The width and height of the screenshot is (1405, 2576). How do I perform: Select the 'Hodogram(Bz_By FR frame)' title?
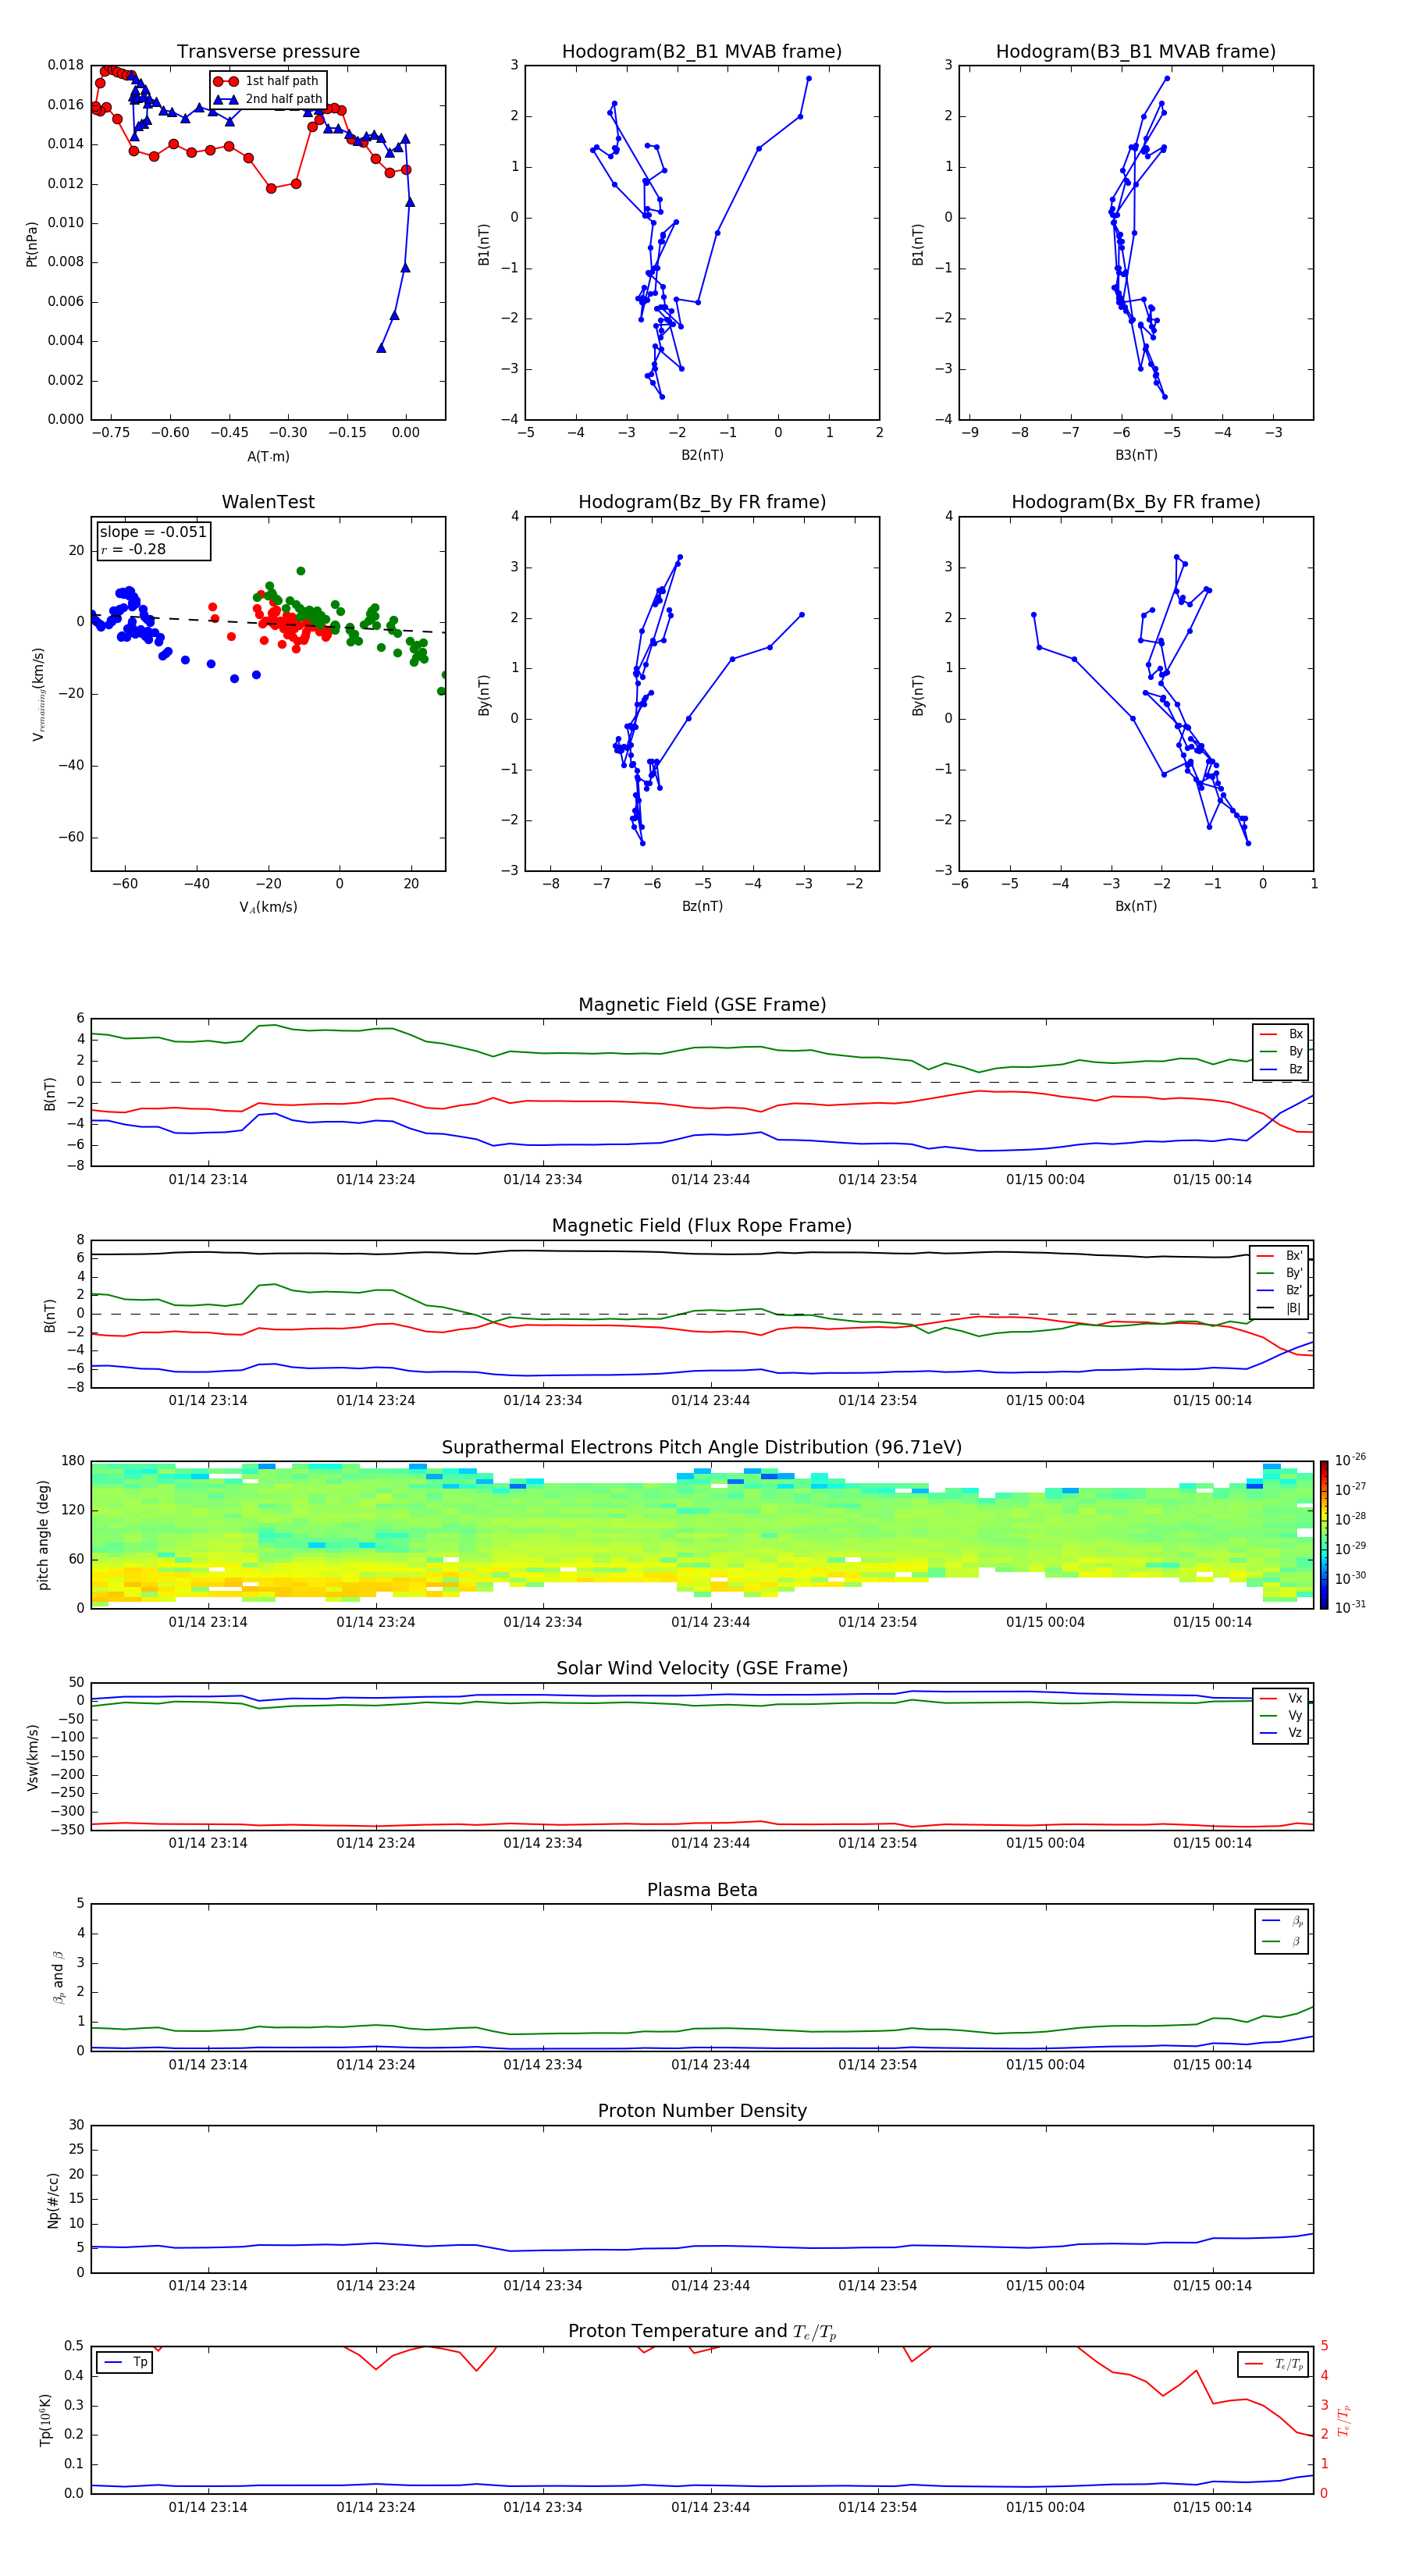point(702,502)
